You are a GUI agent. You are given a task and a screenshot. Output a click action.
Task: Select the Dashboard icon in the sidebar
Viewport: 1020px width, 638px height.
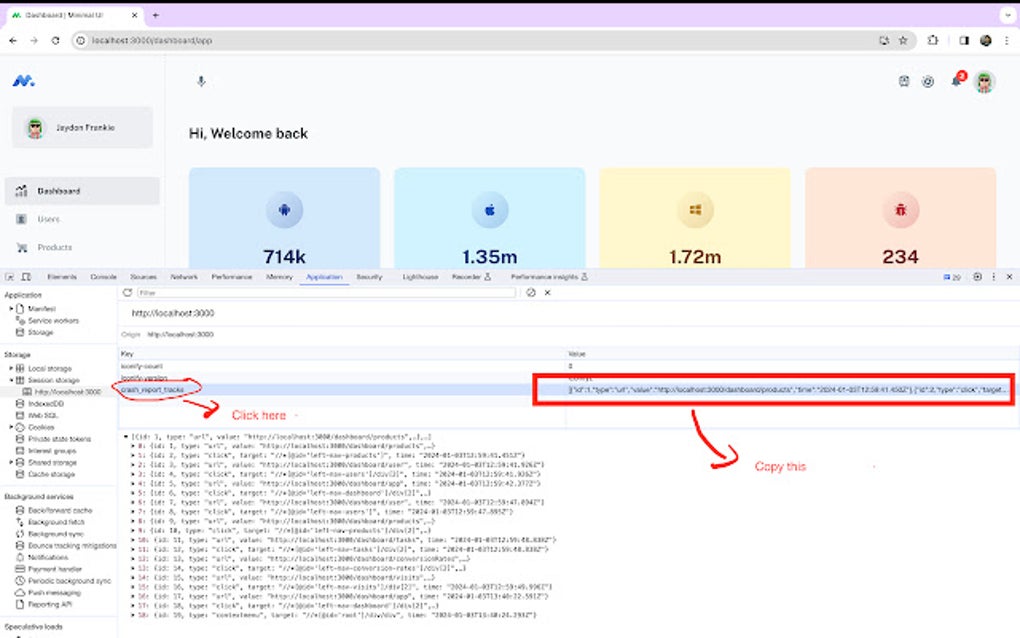(x=22, y=191)
